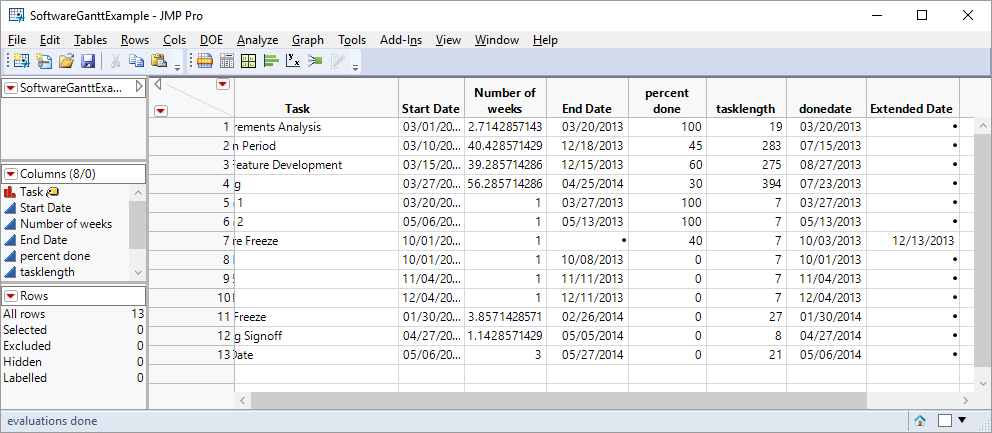Open status bar window list dropdown arrow
The width and height of the screenshot is (992, 433).
click(963, 420)
